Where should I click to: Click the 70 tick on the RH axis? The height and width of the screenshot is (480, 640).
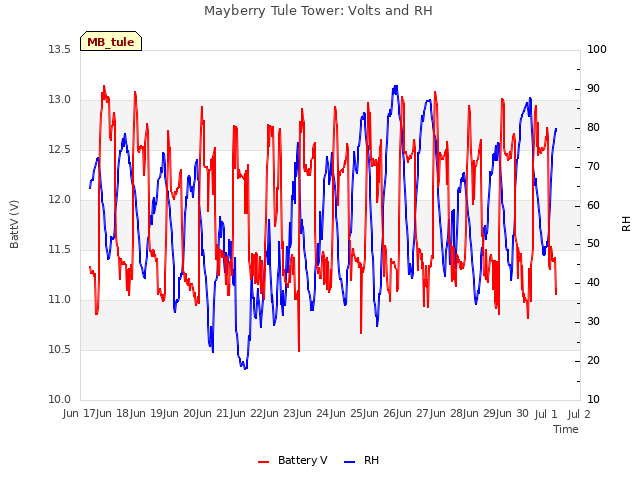tap(593, 167)
